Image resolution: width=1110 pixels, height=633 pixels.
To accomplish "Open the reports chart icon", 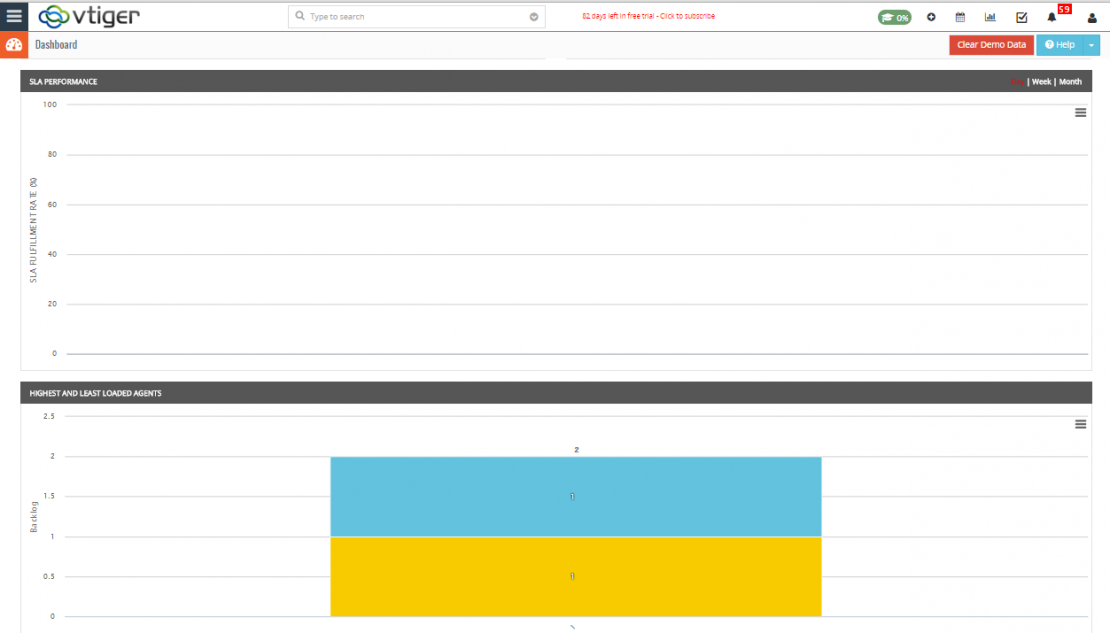I will pyautogui.click(x=991, y=16).
